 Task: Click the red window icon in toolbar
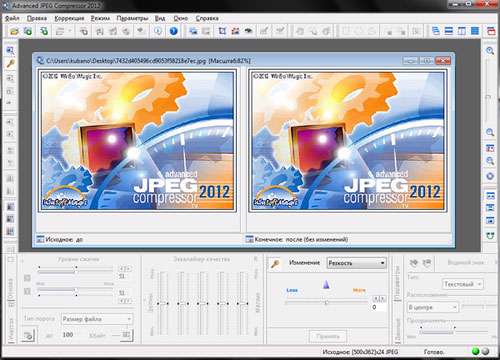point(491,31)
